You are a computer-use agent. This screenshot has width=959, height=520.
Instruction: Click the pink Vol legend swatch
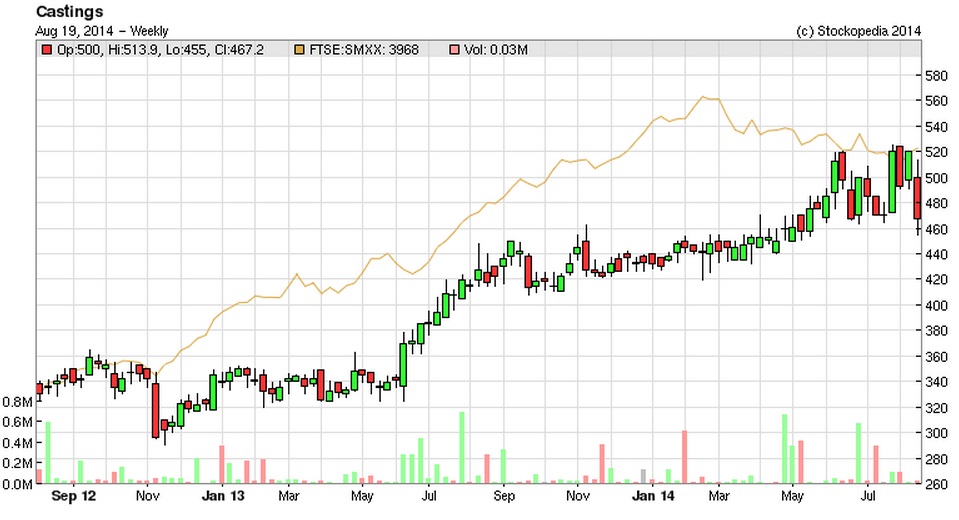coord(454,50)
